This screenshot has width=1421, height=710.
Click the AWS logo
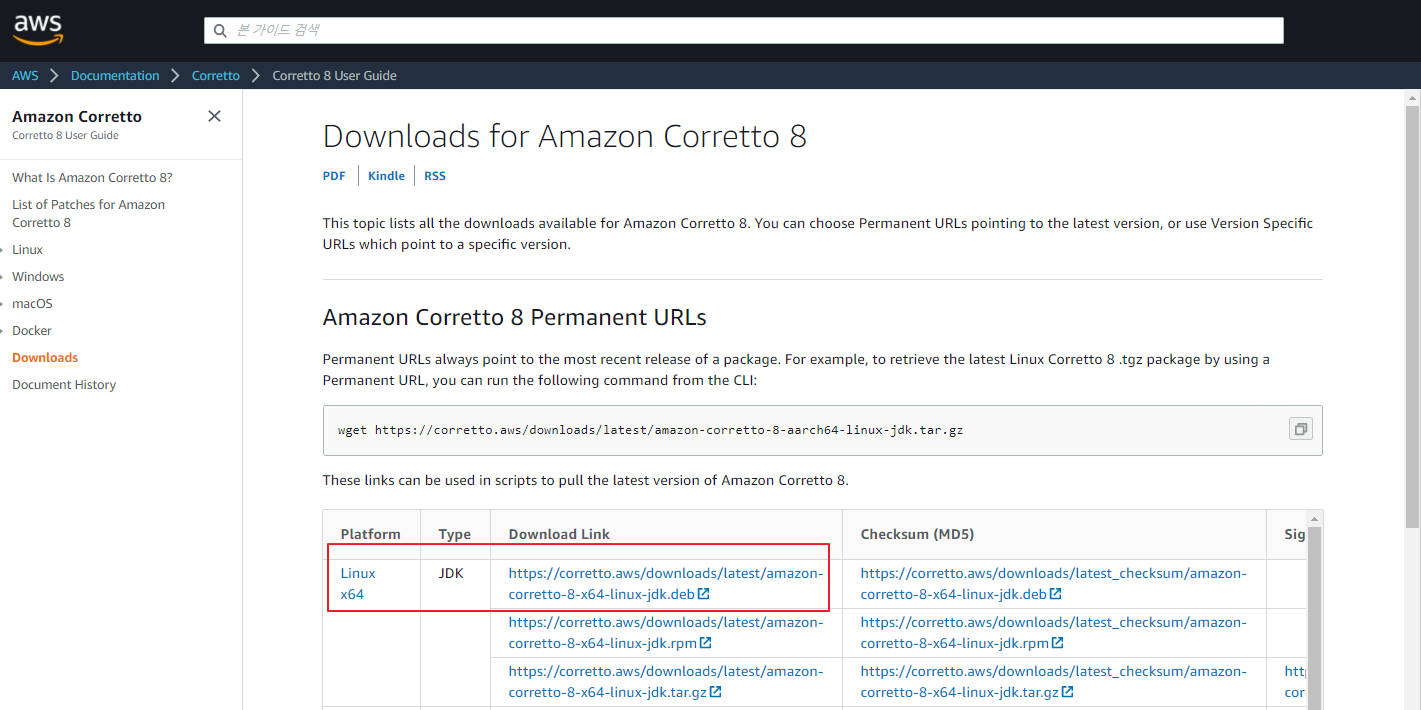point(38,30)
